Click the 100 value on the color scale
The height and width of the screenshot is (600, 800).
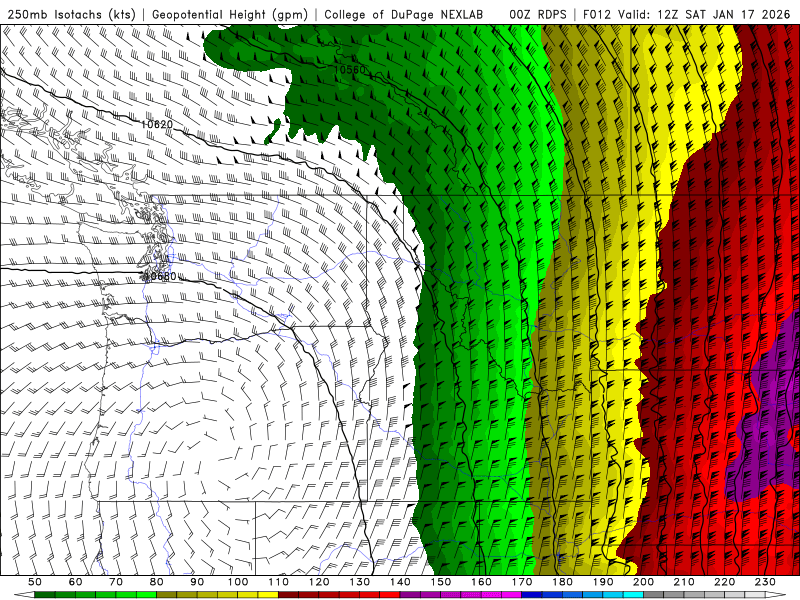tap(238, 582)
